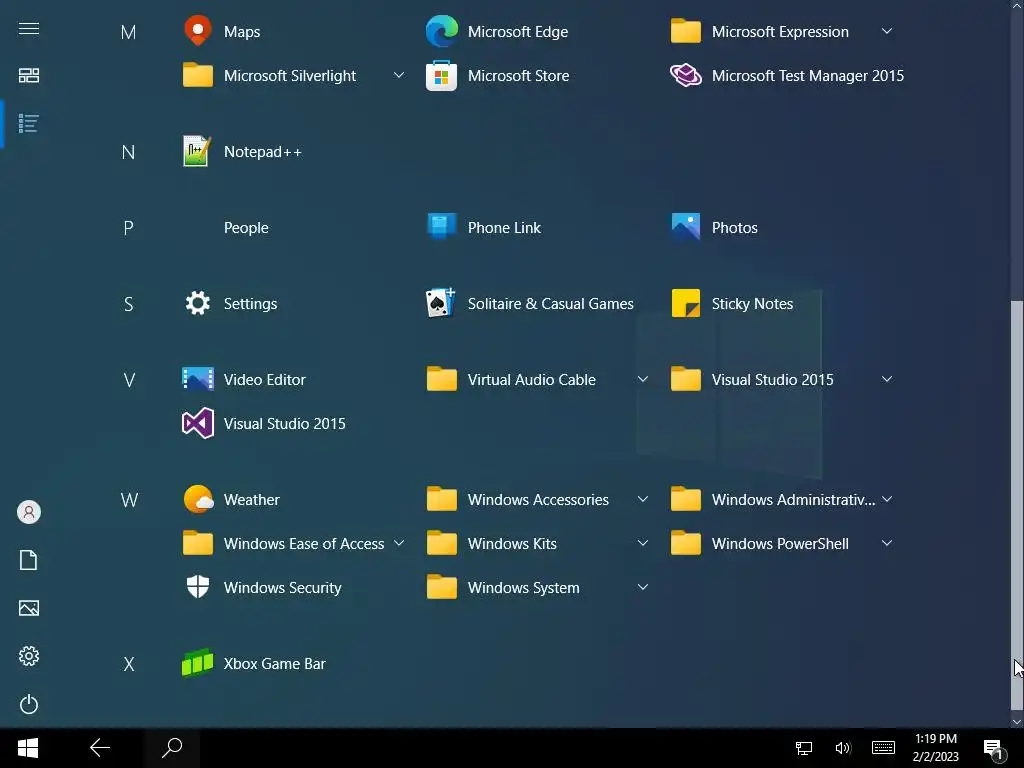The height and width of the screenshot is (768, 1024).
Task: Open the Pictures sidebar icon
Action: pos(29,608)
